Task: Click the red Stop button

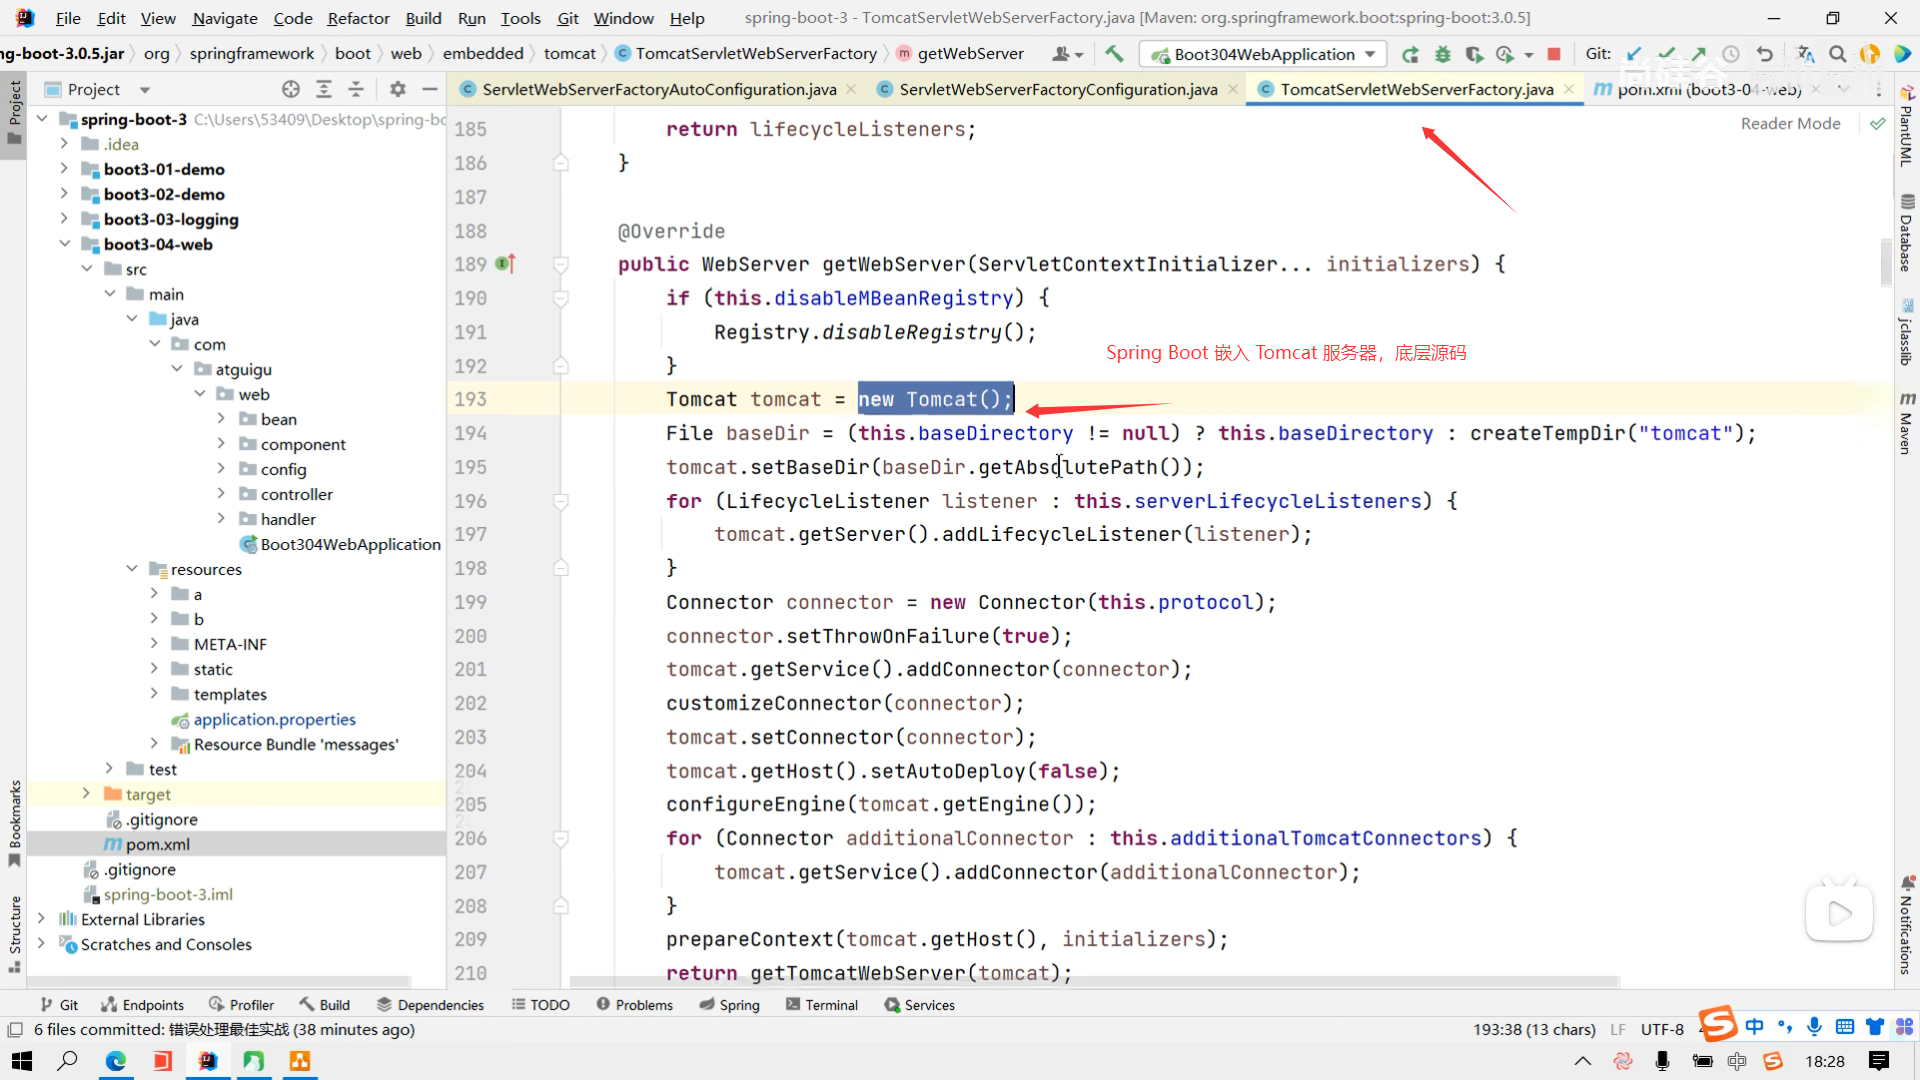Action: [1553, 54]
